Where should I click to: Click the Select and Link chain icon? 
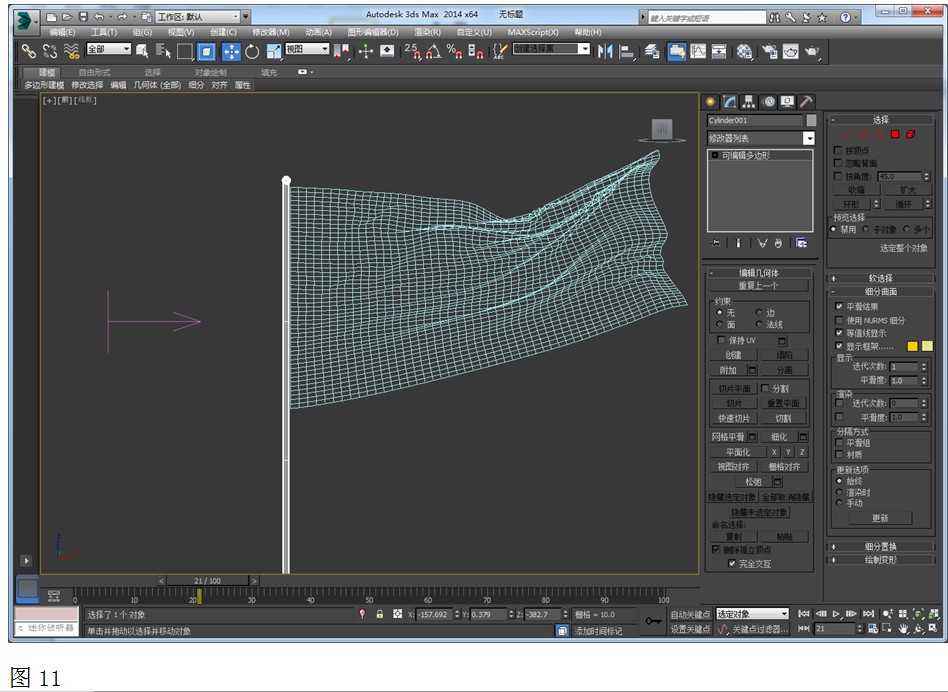[28, 51]
